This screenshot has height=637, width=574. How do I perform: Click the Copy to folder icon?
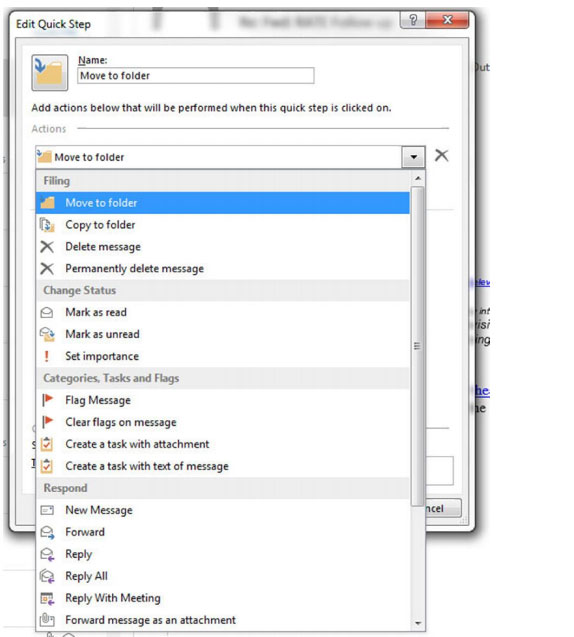coord(47,225)
